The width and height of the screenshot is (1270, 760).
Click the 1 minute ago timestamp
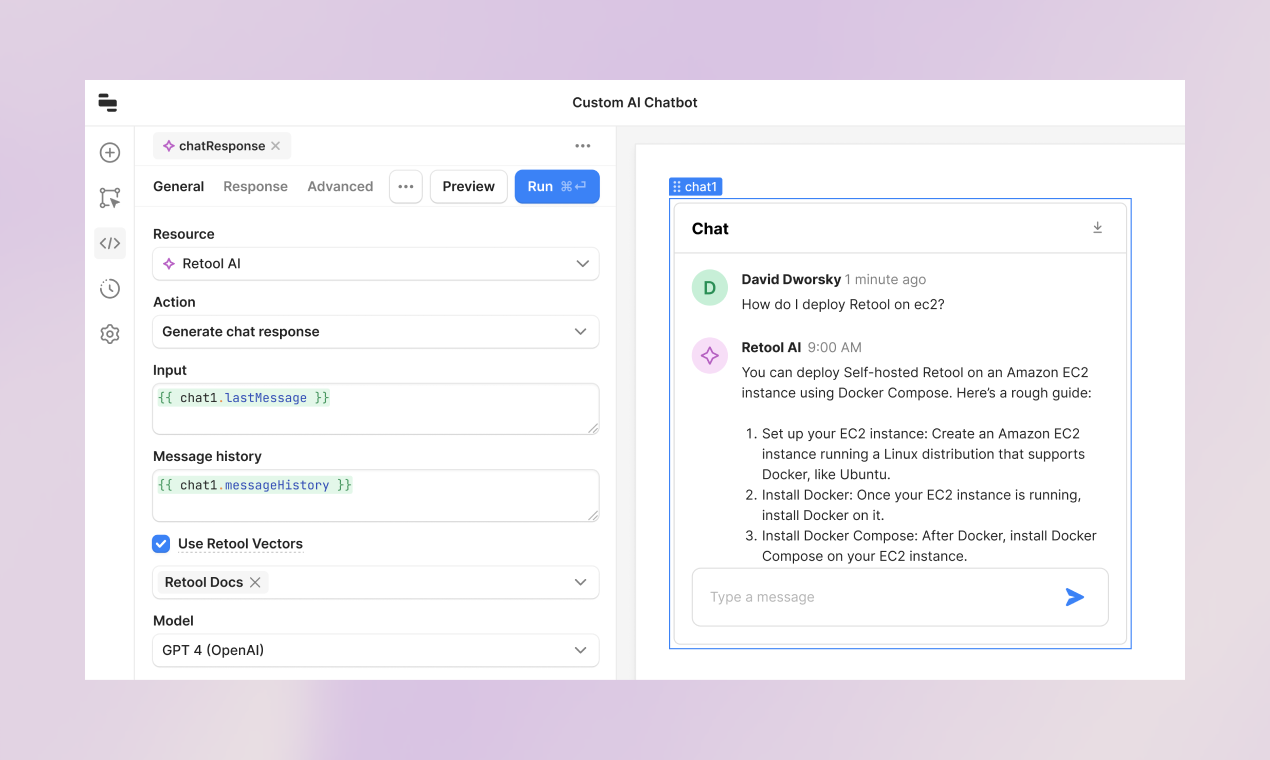click(885, 280)
